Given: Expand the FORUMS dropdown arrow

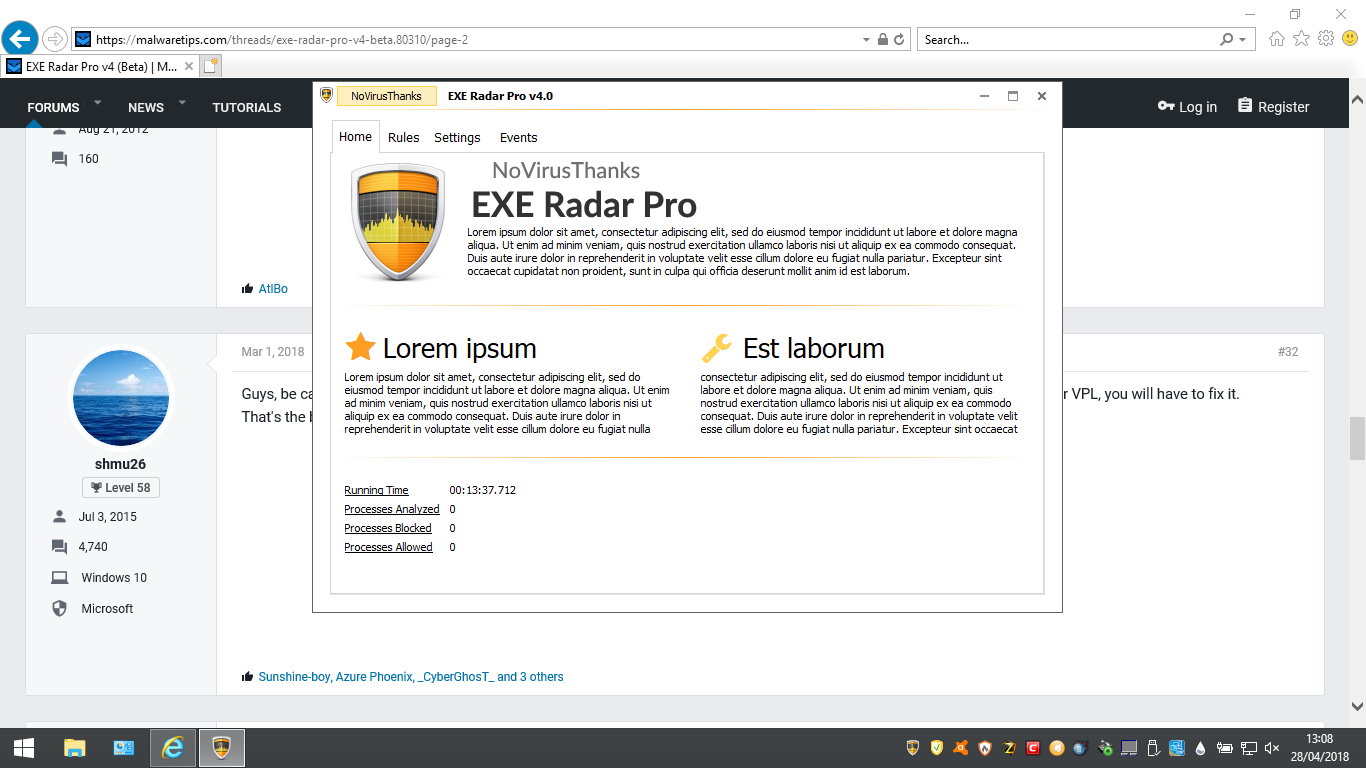Looking at the screenshot, I should coord(98,103).
